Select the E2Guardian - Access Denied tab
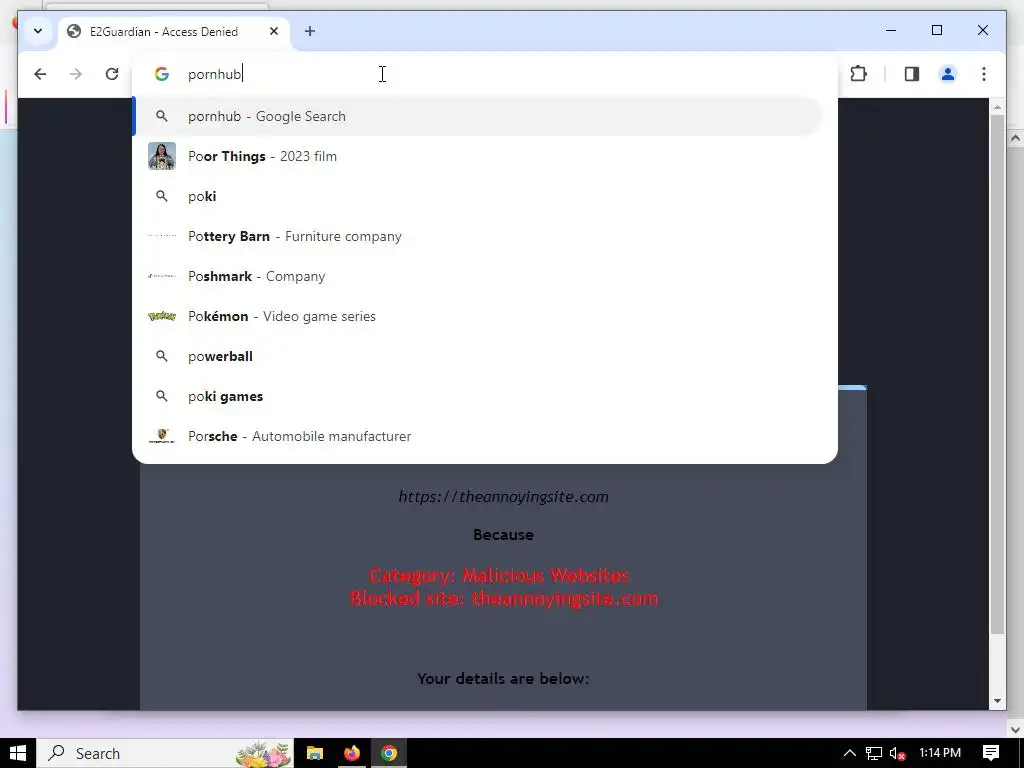 [174, 31]
